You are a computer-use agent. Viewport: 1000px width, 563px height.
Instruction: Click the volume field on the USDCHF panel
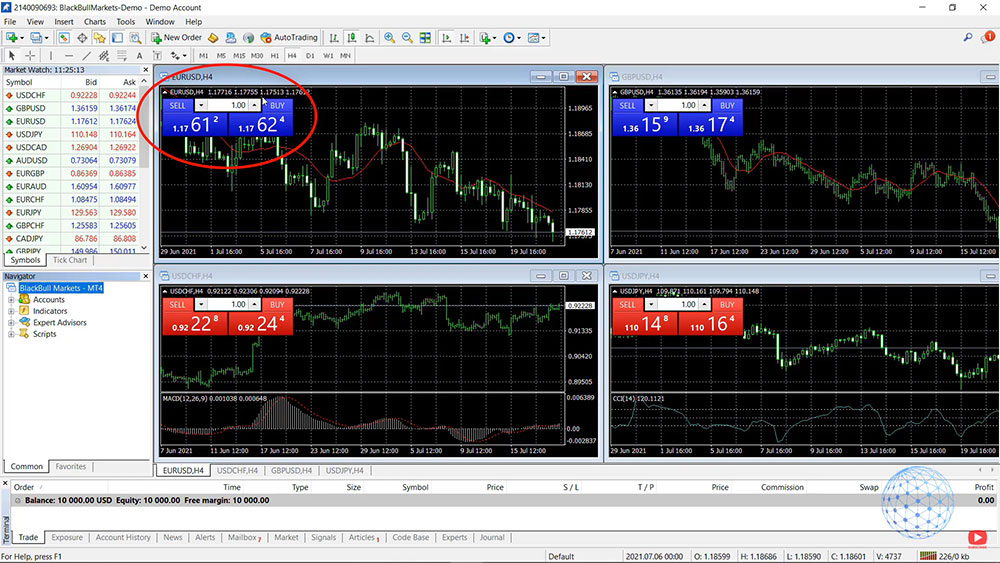(228, 304)
